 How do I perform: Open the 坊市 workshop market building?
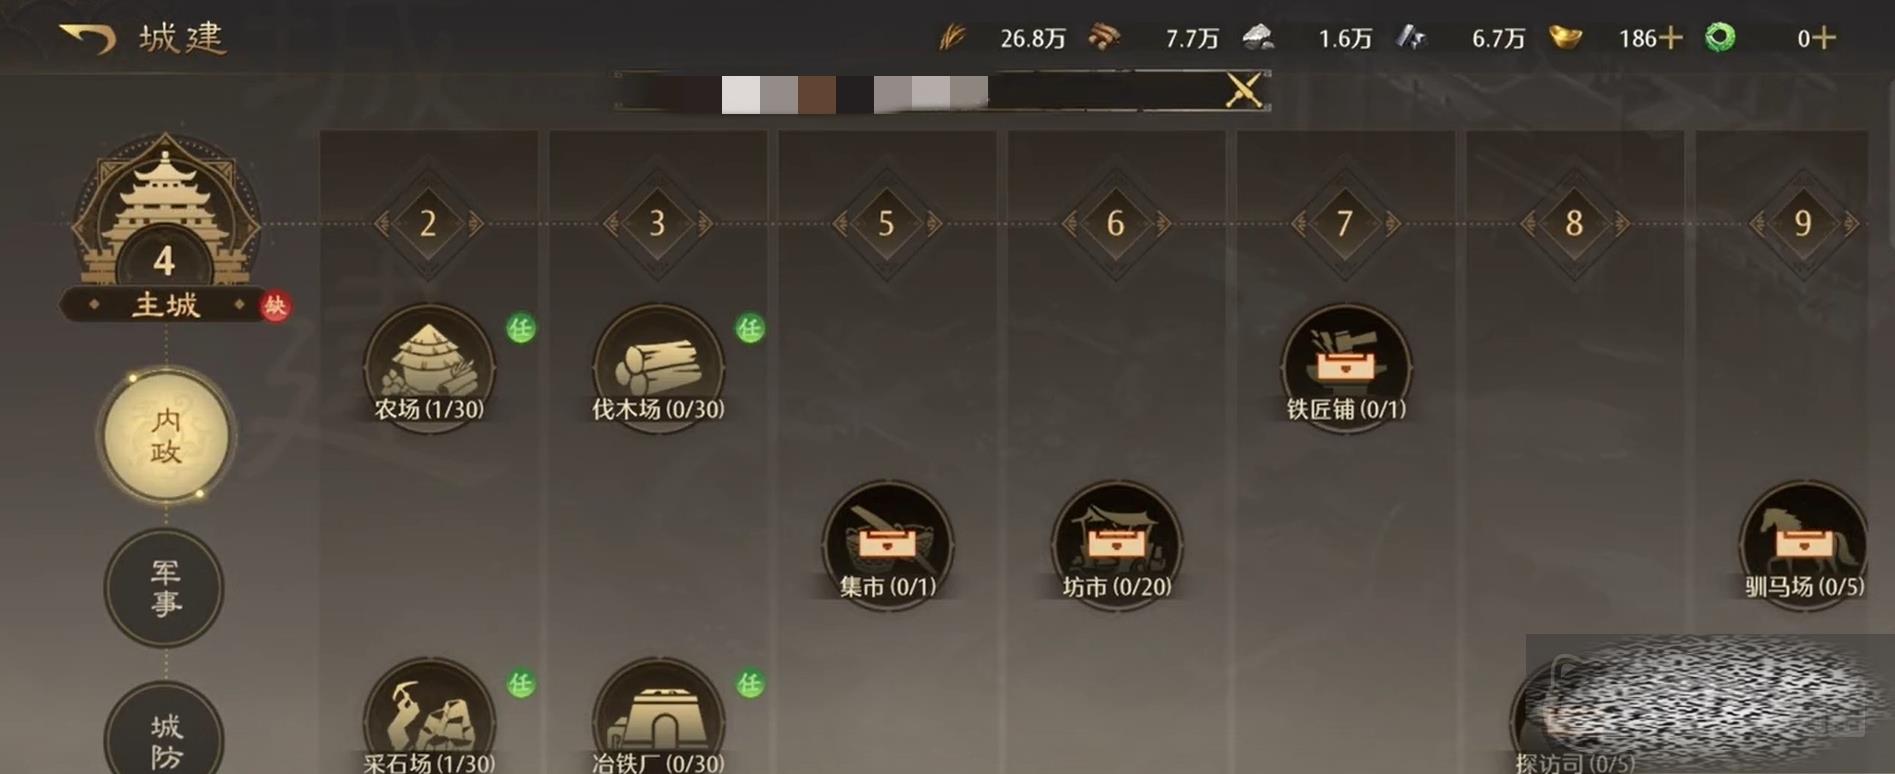click(1117, 545)
